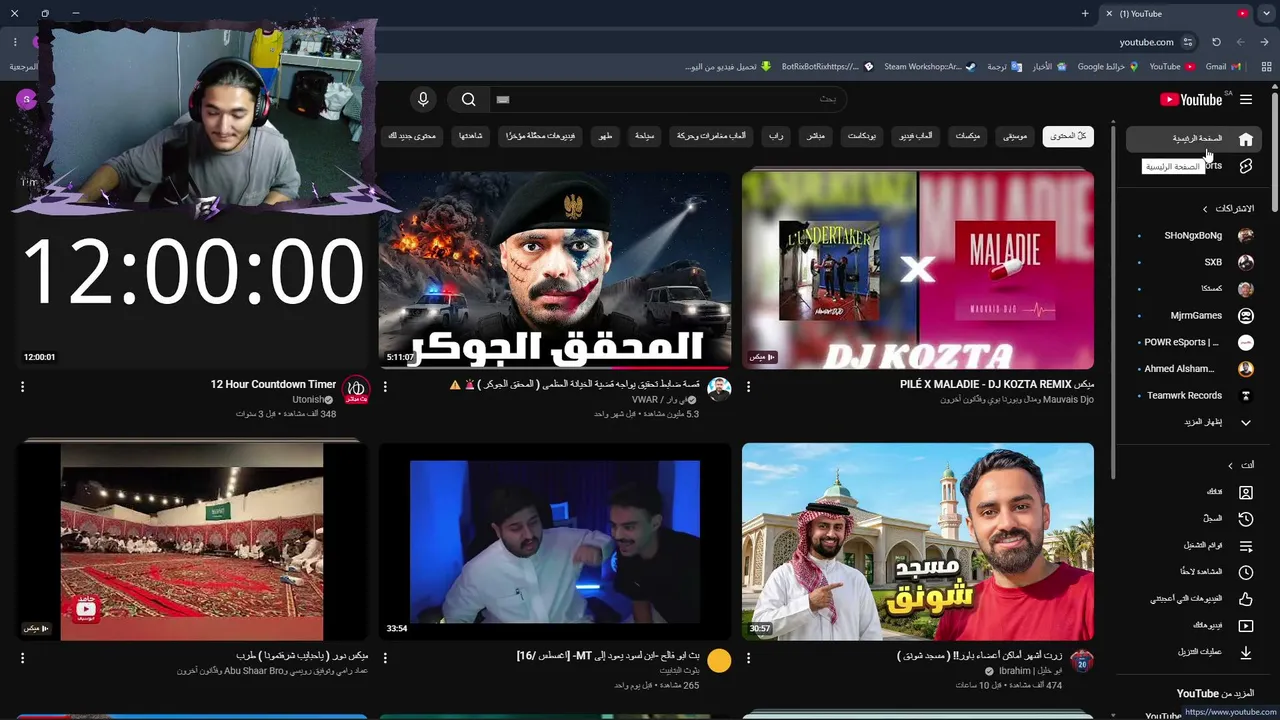
Task: Close the YouTube browser tab
Action: pos(1108,13)
